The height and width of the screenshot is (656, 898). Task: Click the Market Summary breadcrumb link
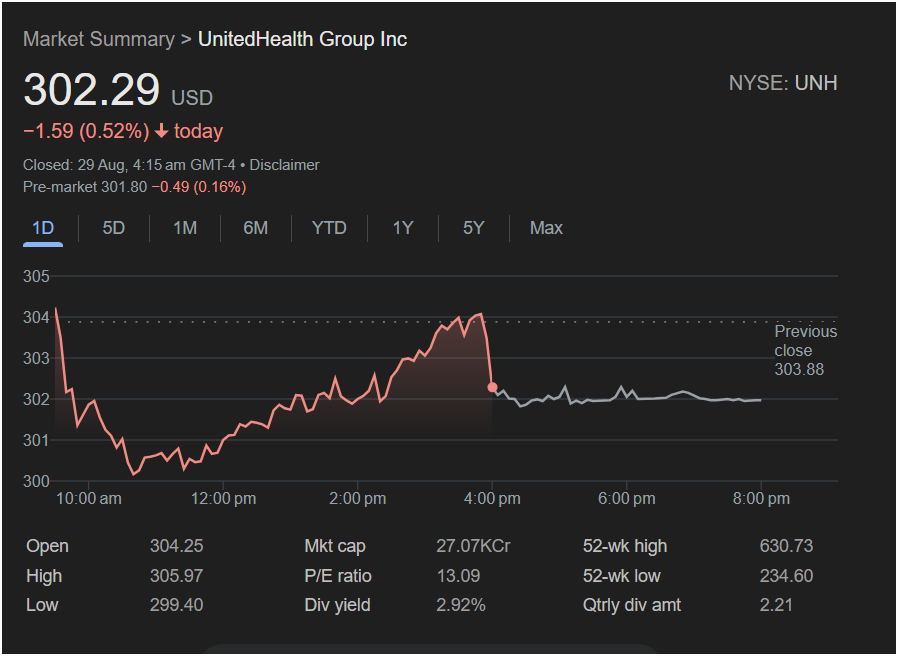(x=98, y=39)
